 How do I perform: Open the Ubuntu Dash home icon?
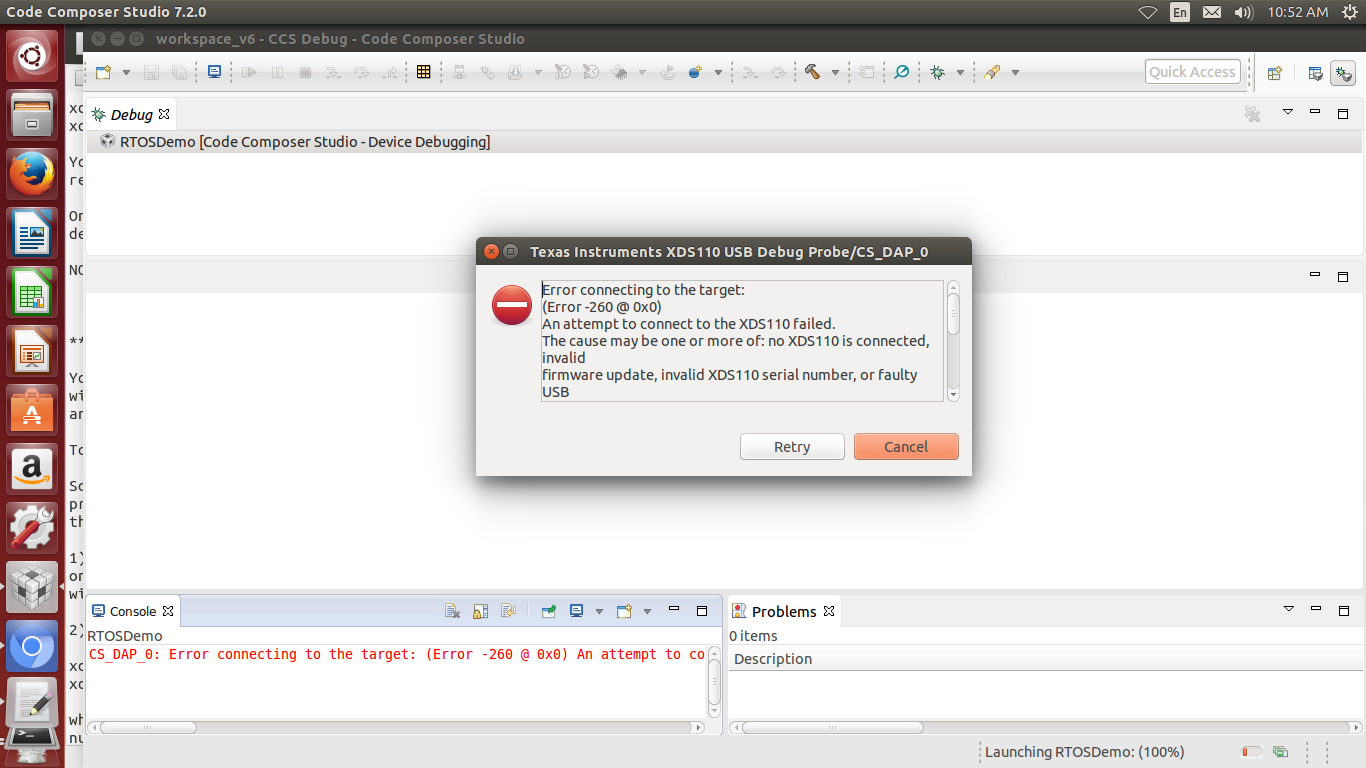point(32,56)
